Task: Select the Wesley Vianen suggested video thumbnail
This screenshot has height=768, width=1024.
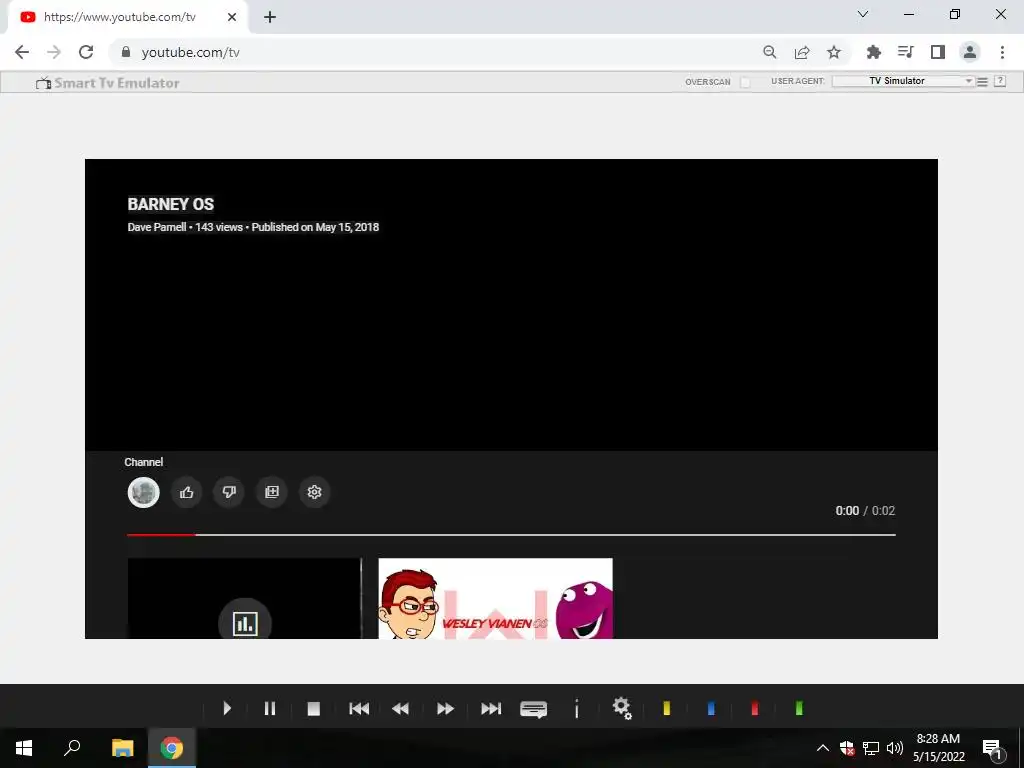Action: pyautogui.click(x=496, y=598)
